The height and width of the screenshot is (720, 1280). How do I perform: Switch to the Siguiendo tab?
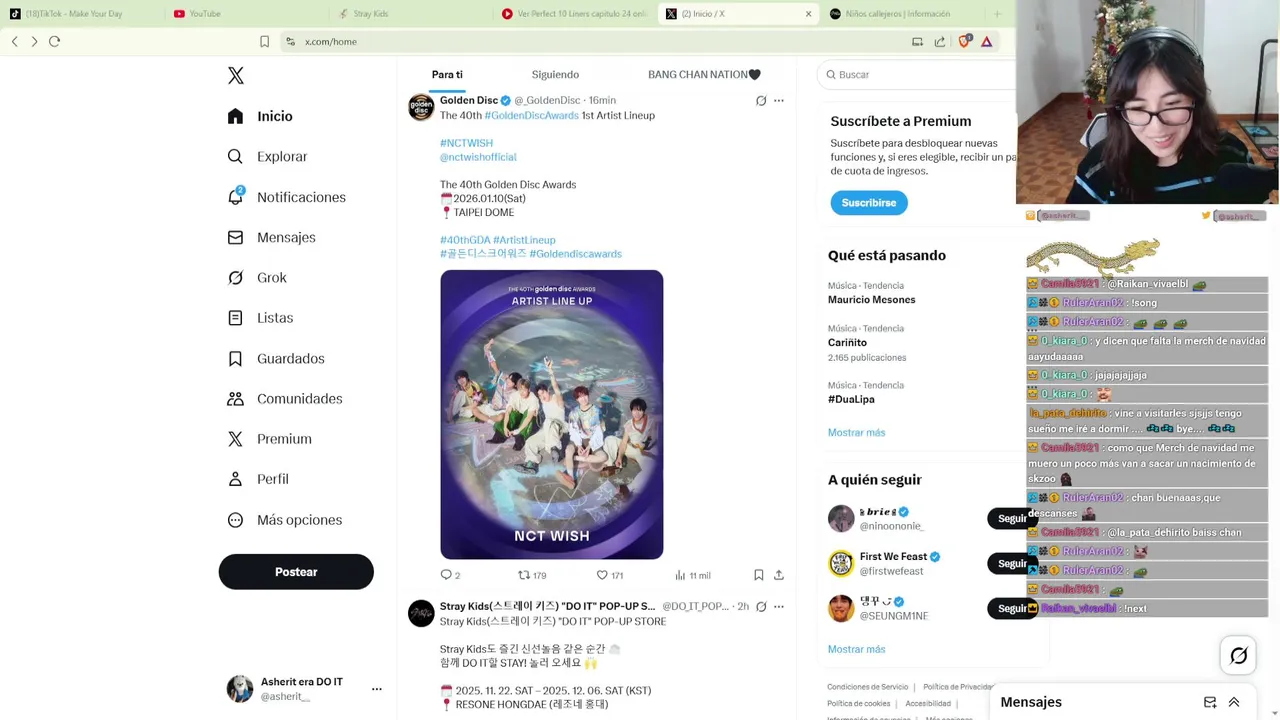(x=555, y=75)
